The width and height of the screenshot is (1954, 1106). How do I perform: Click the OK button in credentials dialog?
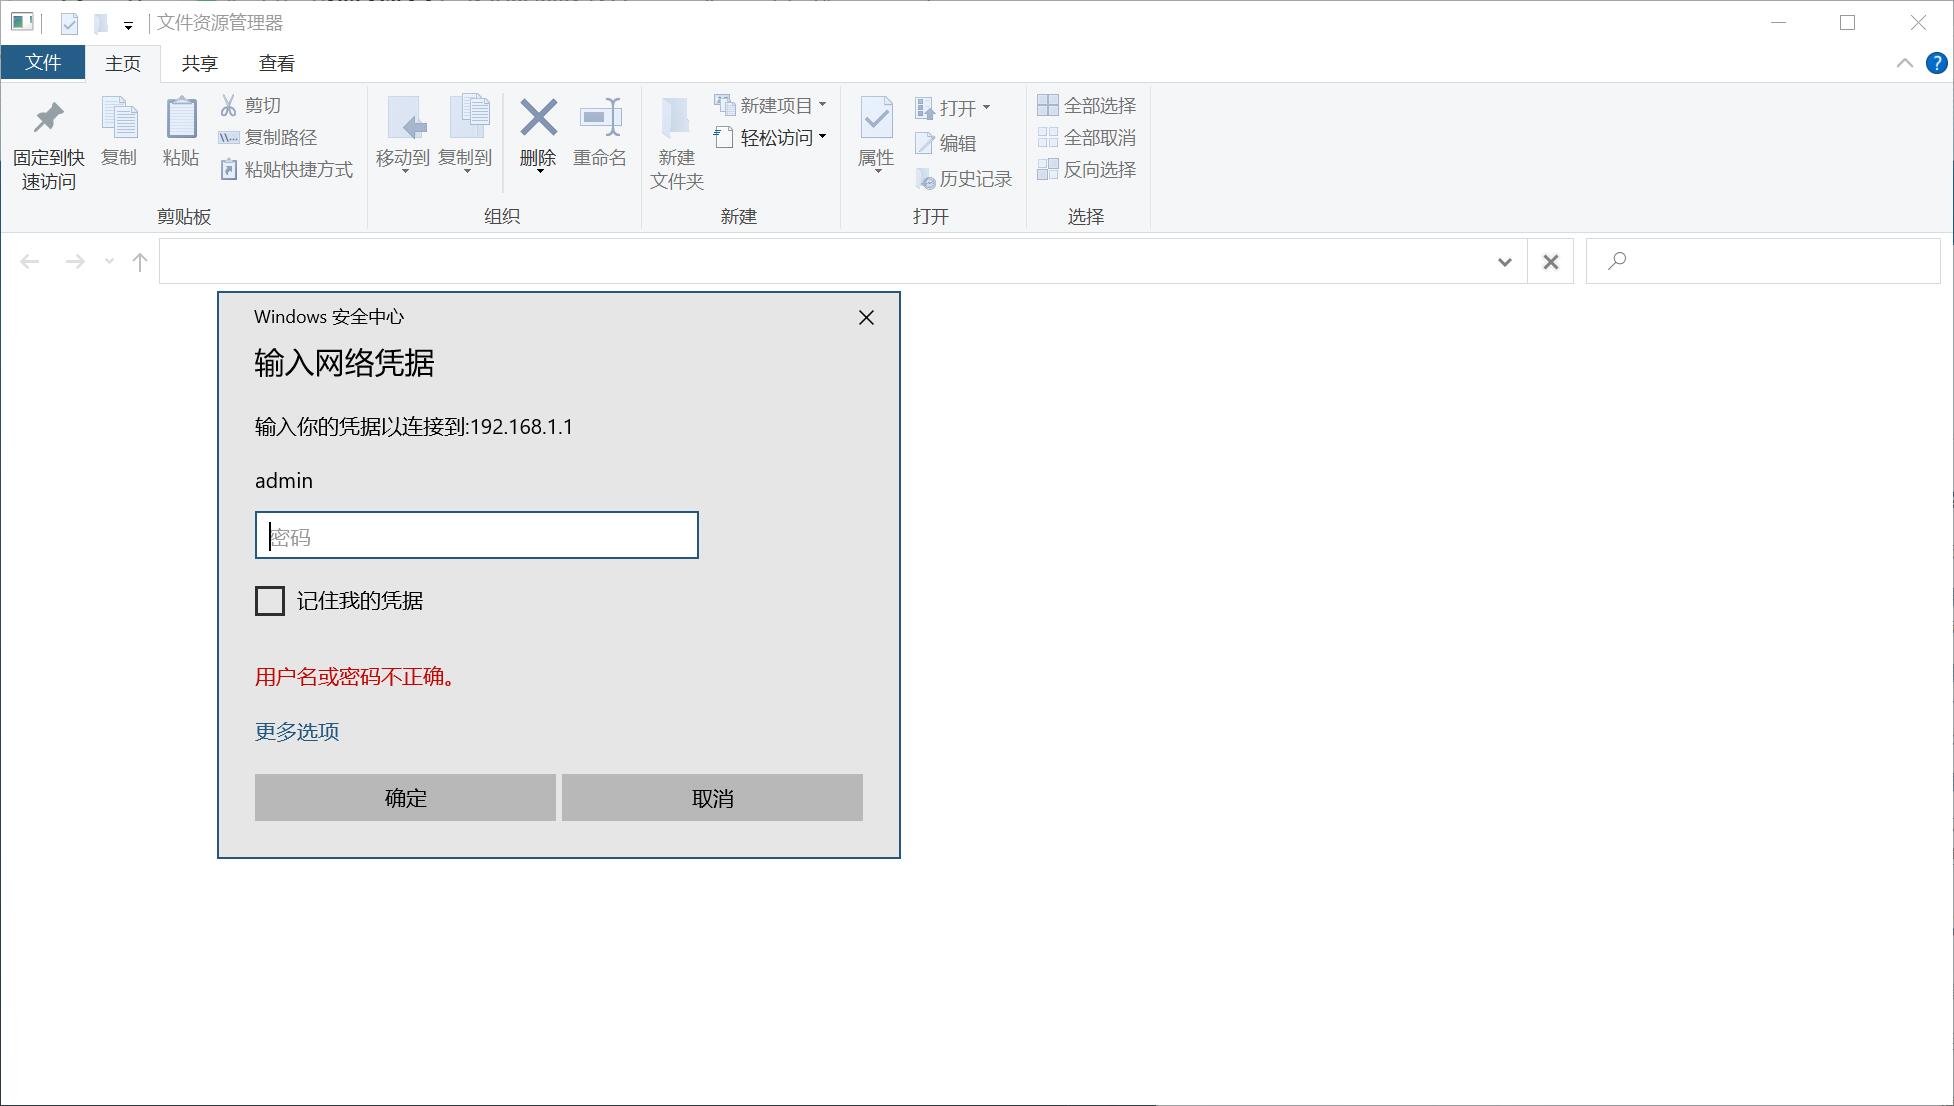tap(405, 798)
